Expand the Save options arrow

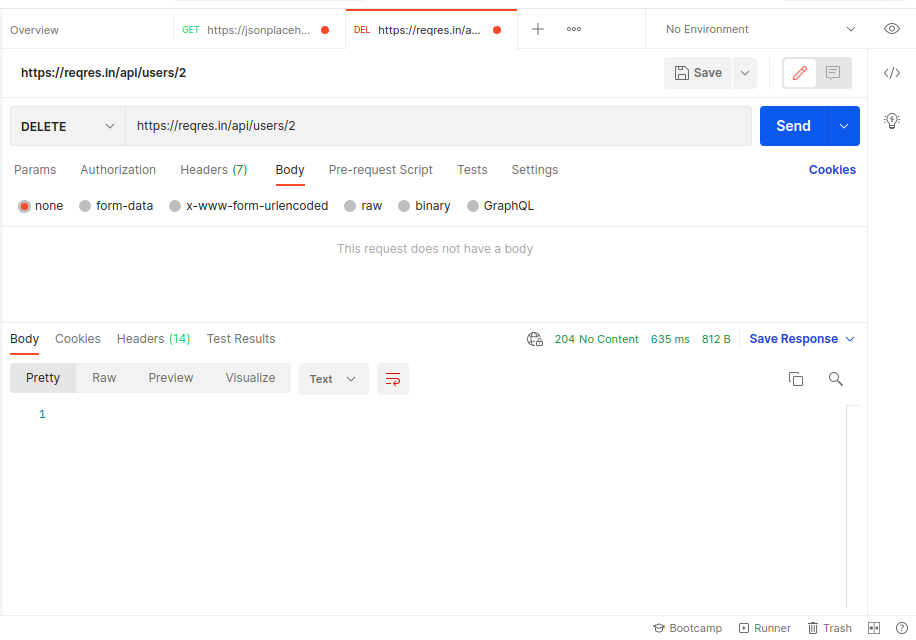[745, 73]
